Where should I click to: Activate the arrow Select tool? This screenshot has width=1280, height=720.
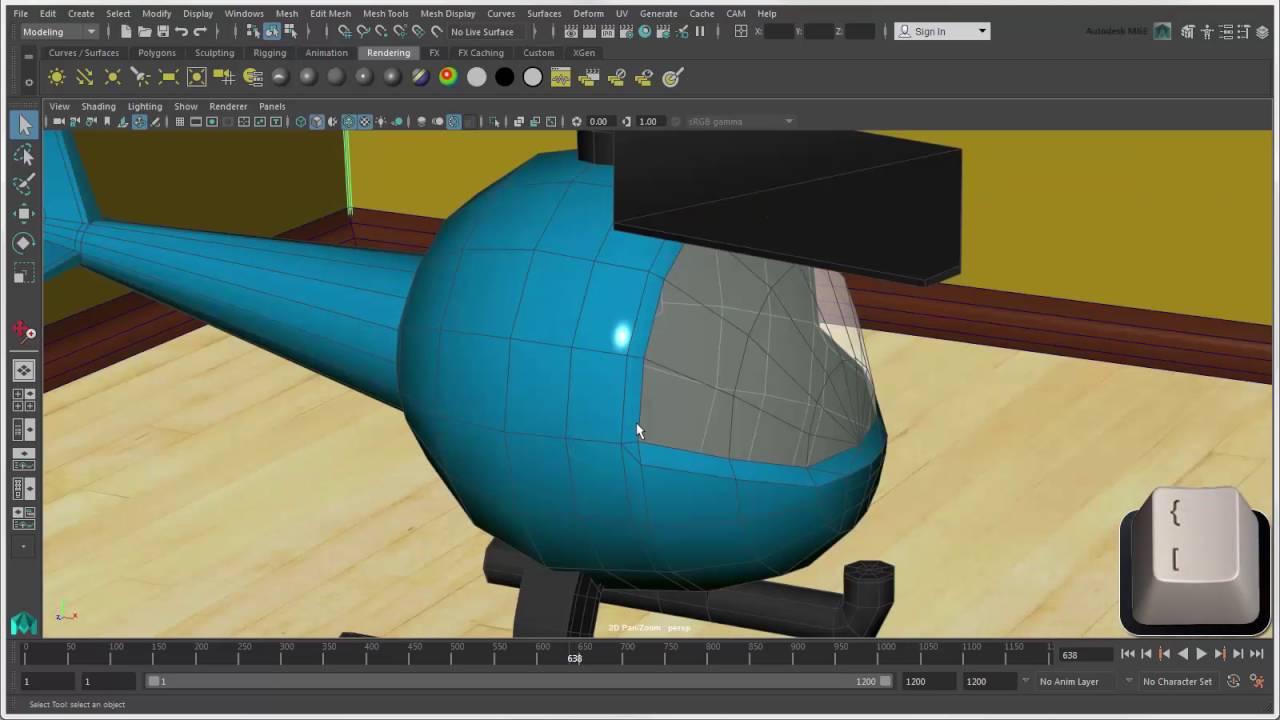(x=24, y=125)
